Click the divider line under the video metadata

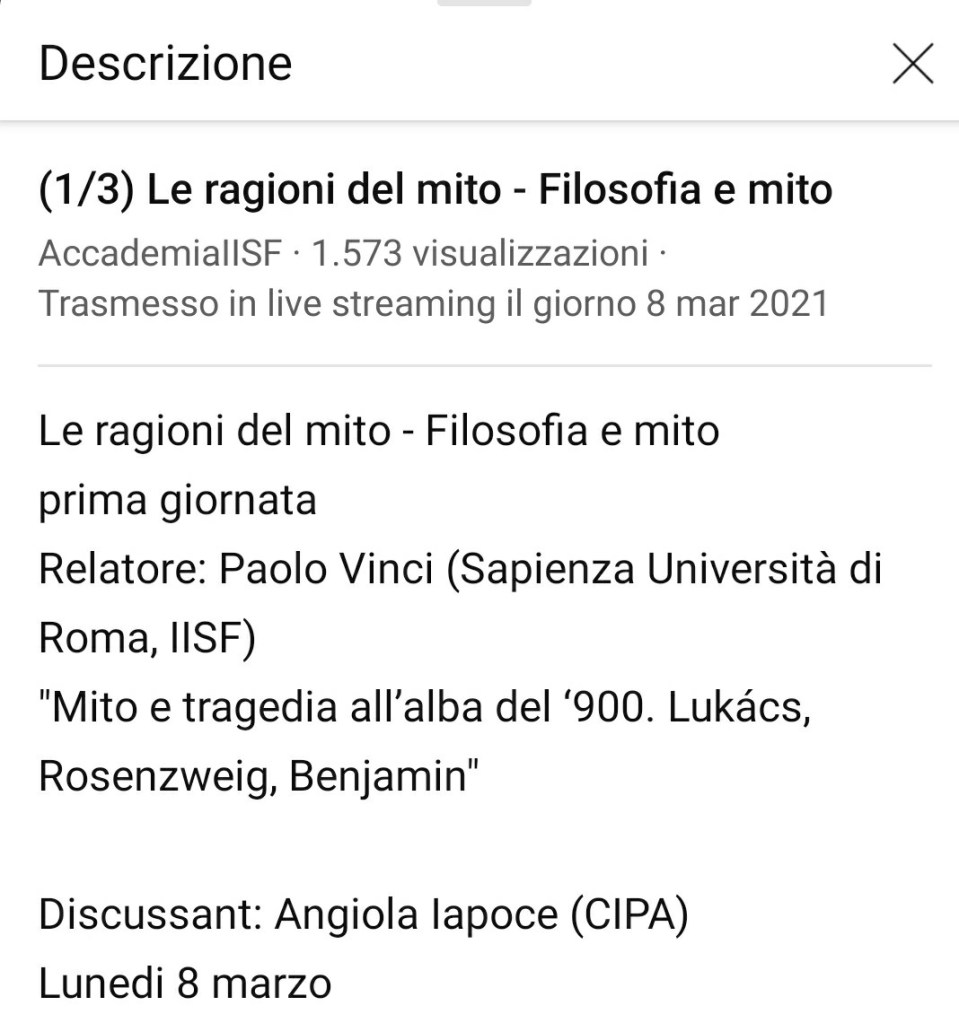pyautogui.click(x=484, y=366)
